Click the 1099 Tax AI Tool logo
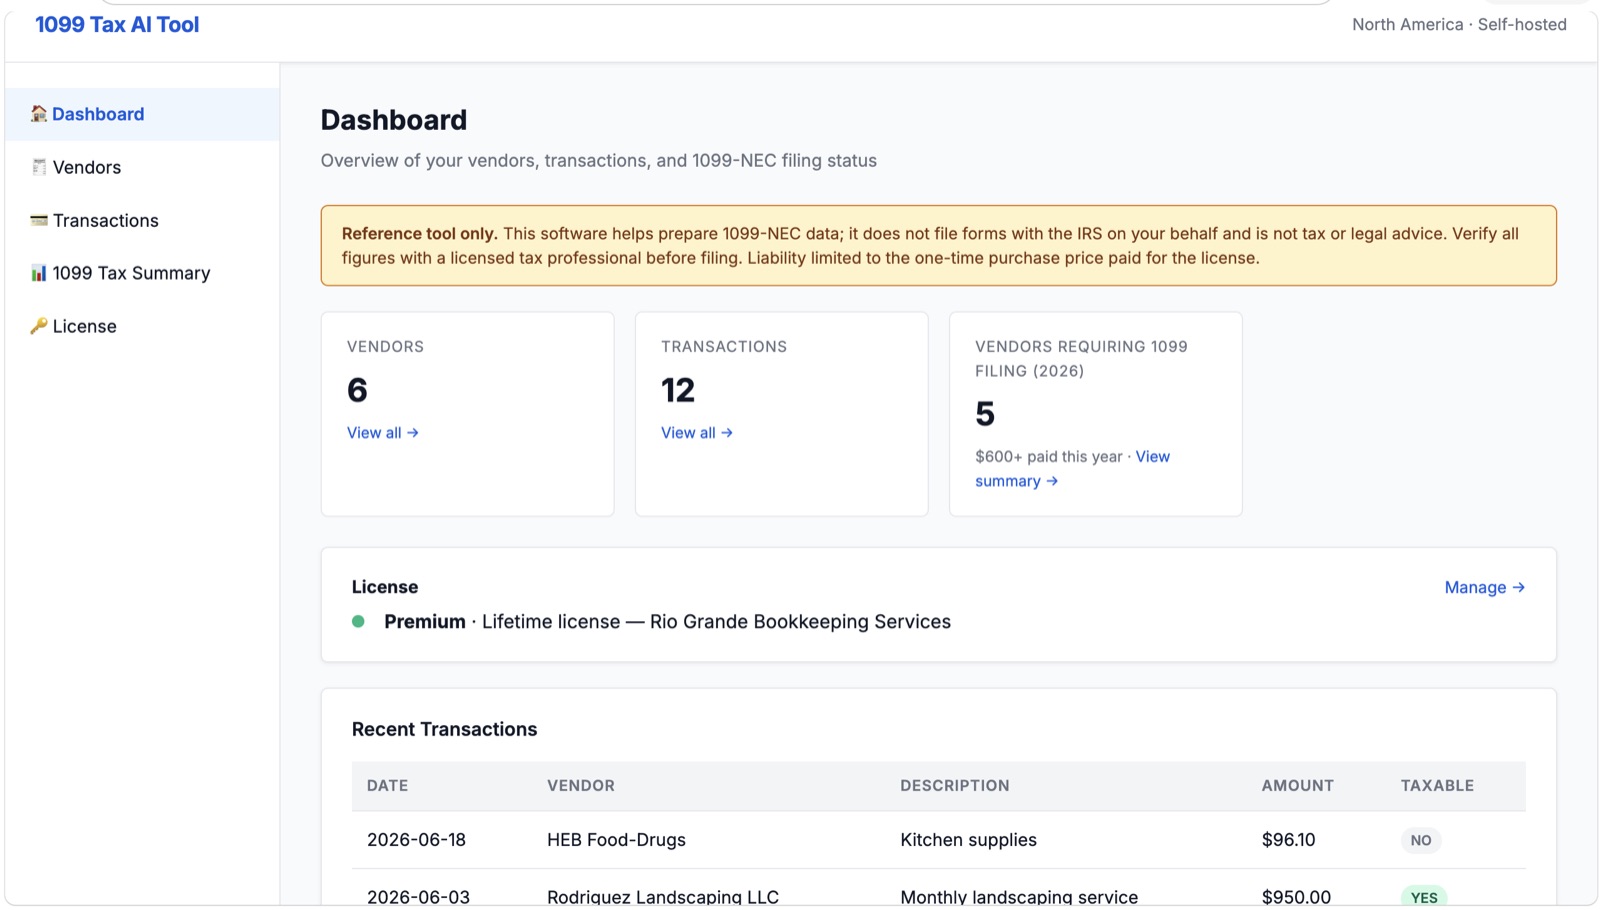Screen dimensions: 1600x910 coord(117,25)
